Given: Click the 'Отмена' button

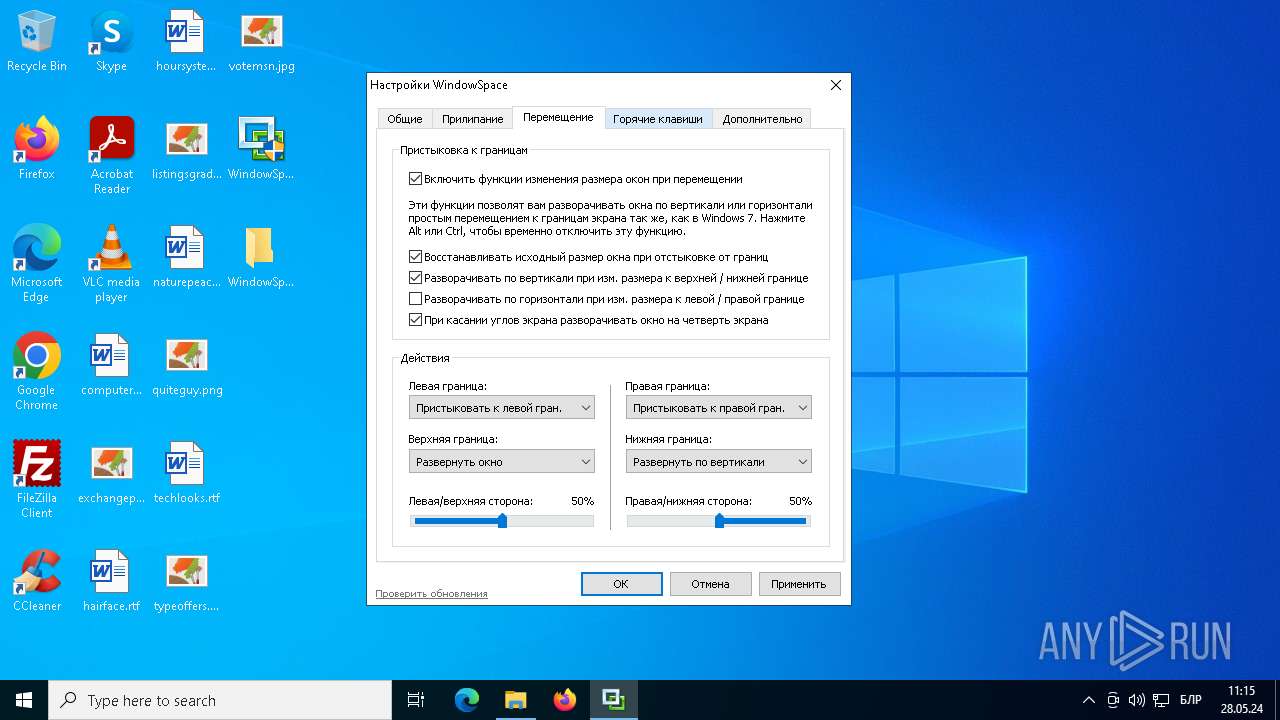Looking at the screenshot, I should click(710, 584).
